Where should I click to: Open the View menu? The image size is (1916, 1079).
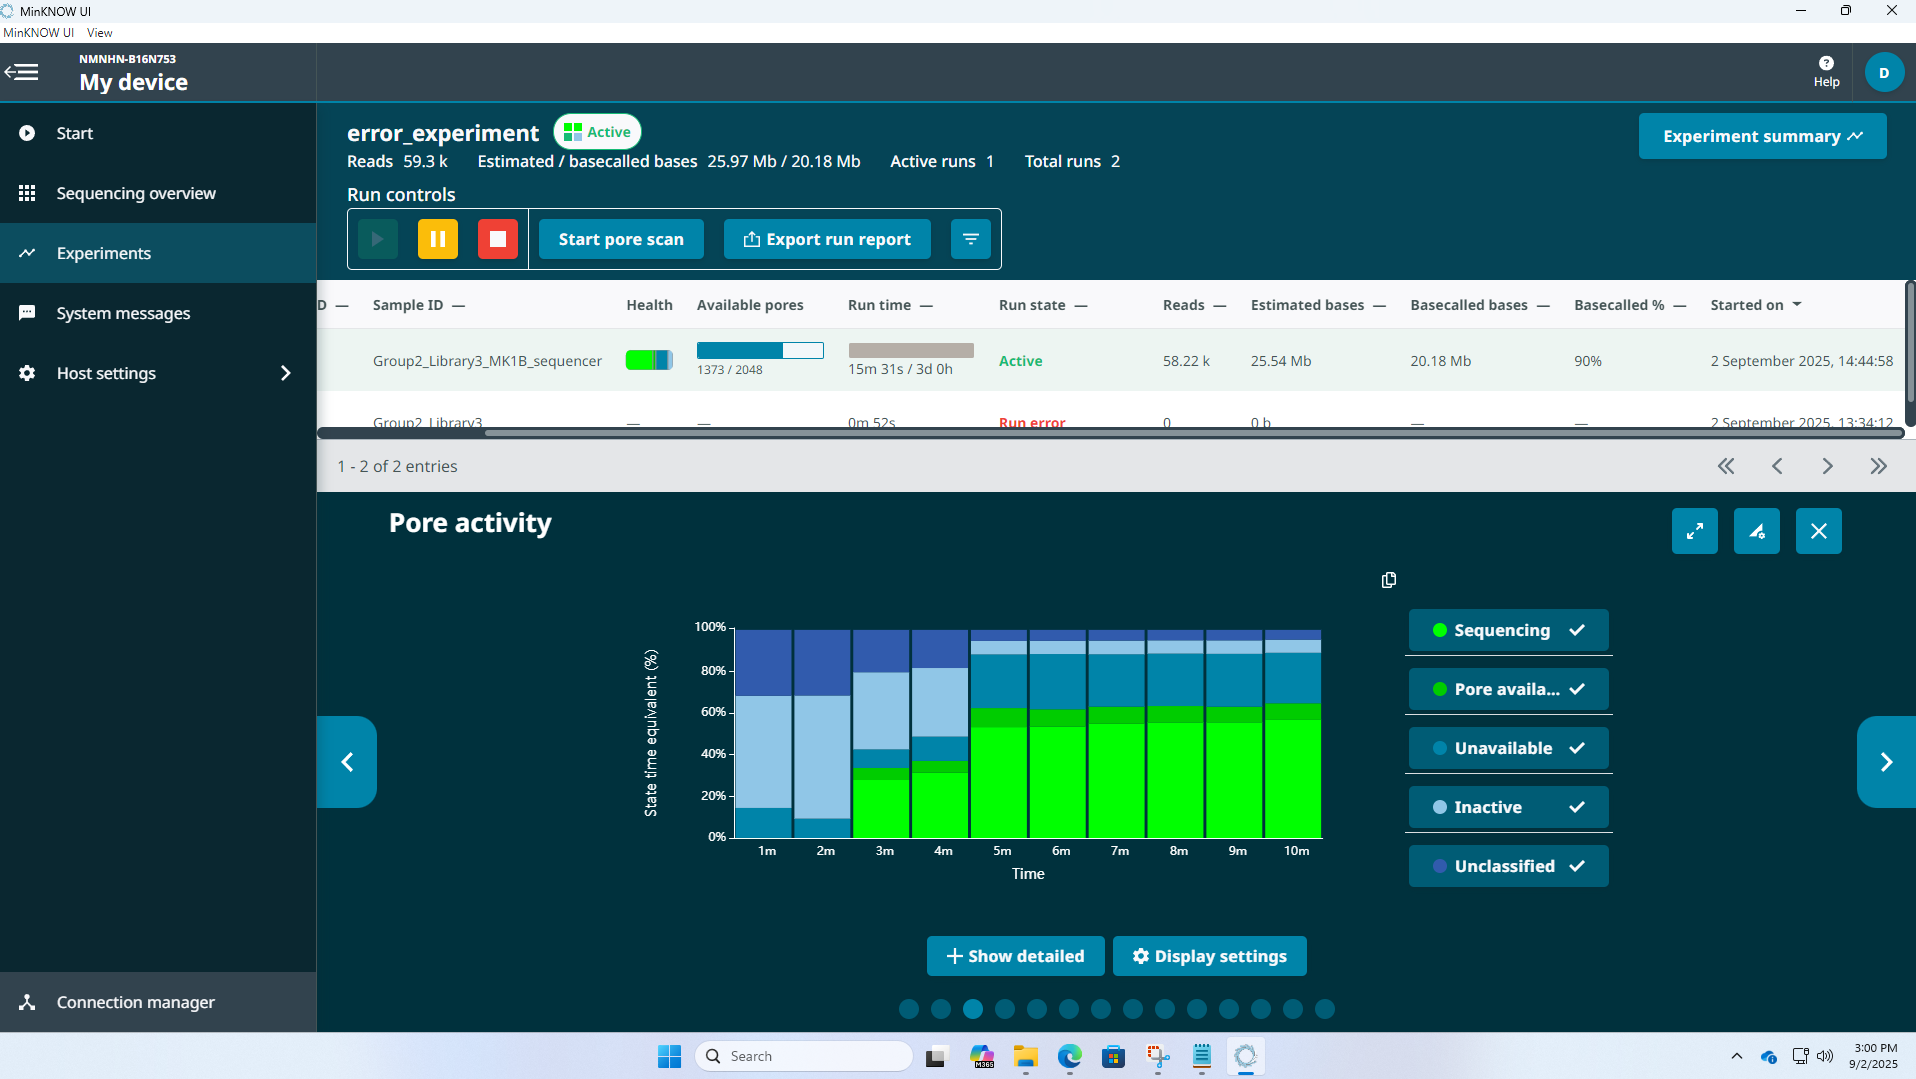tap(99, 33)
